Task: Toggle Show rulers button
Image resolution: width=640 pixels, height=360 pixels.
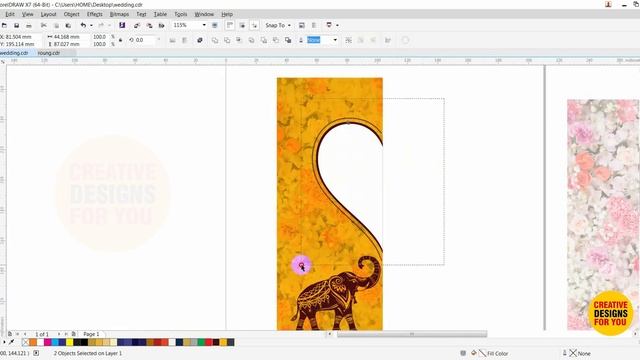Action: [x=230, y=25]
